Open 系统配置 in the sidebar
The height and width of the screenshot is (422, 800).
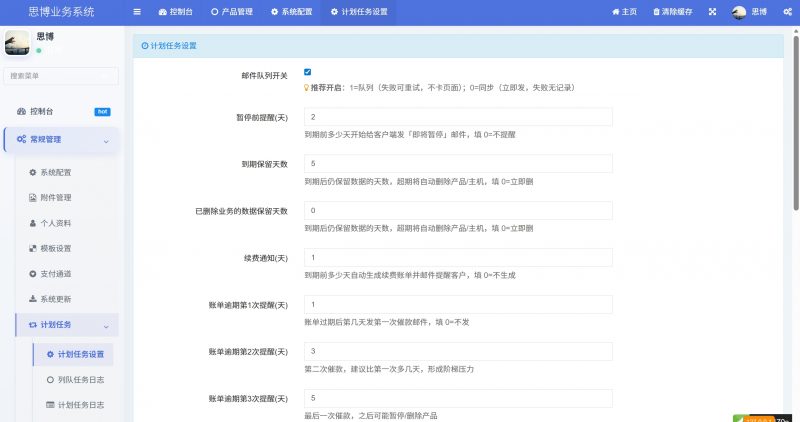(55, 172)
